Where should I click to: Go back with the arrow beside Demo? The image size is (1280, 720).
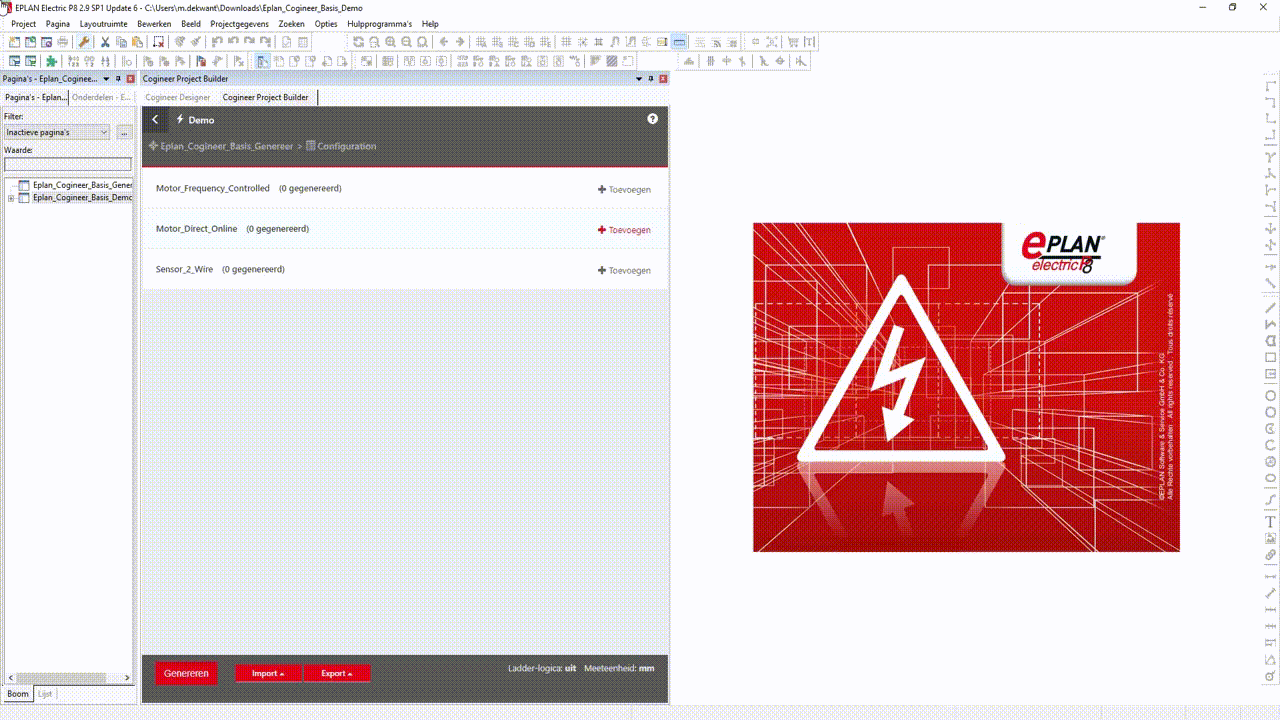[155, 120]
